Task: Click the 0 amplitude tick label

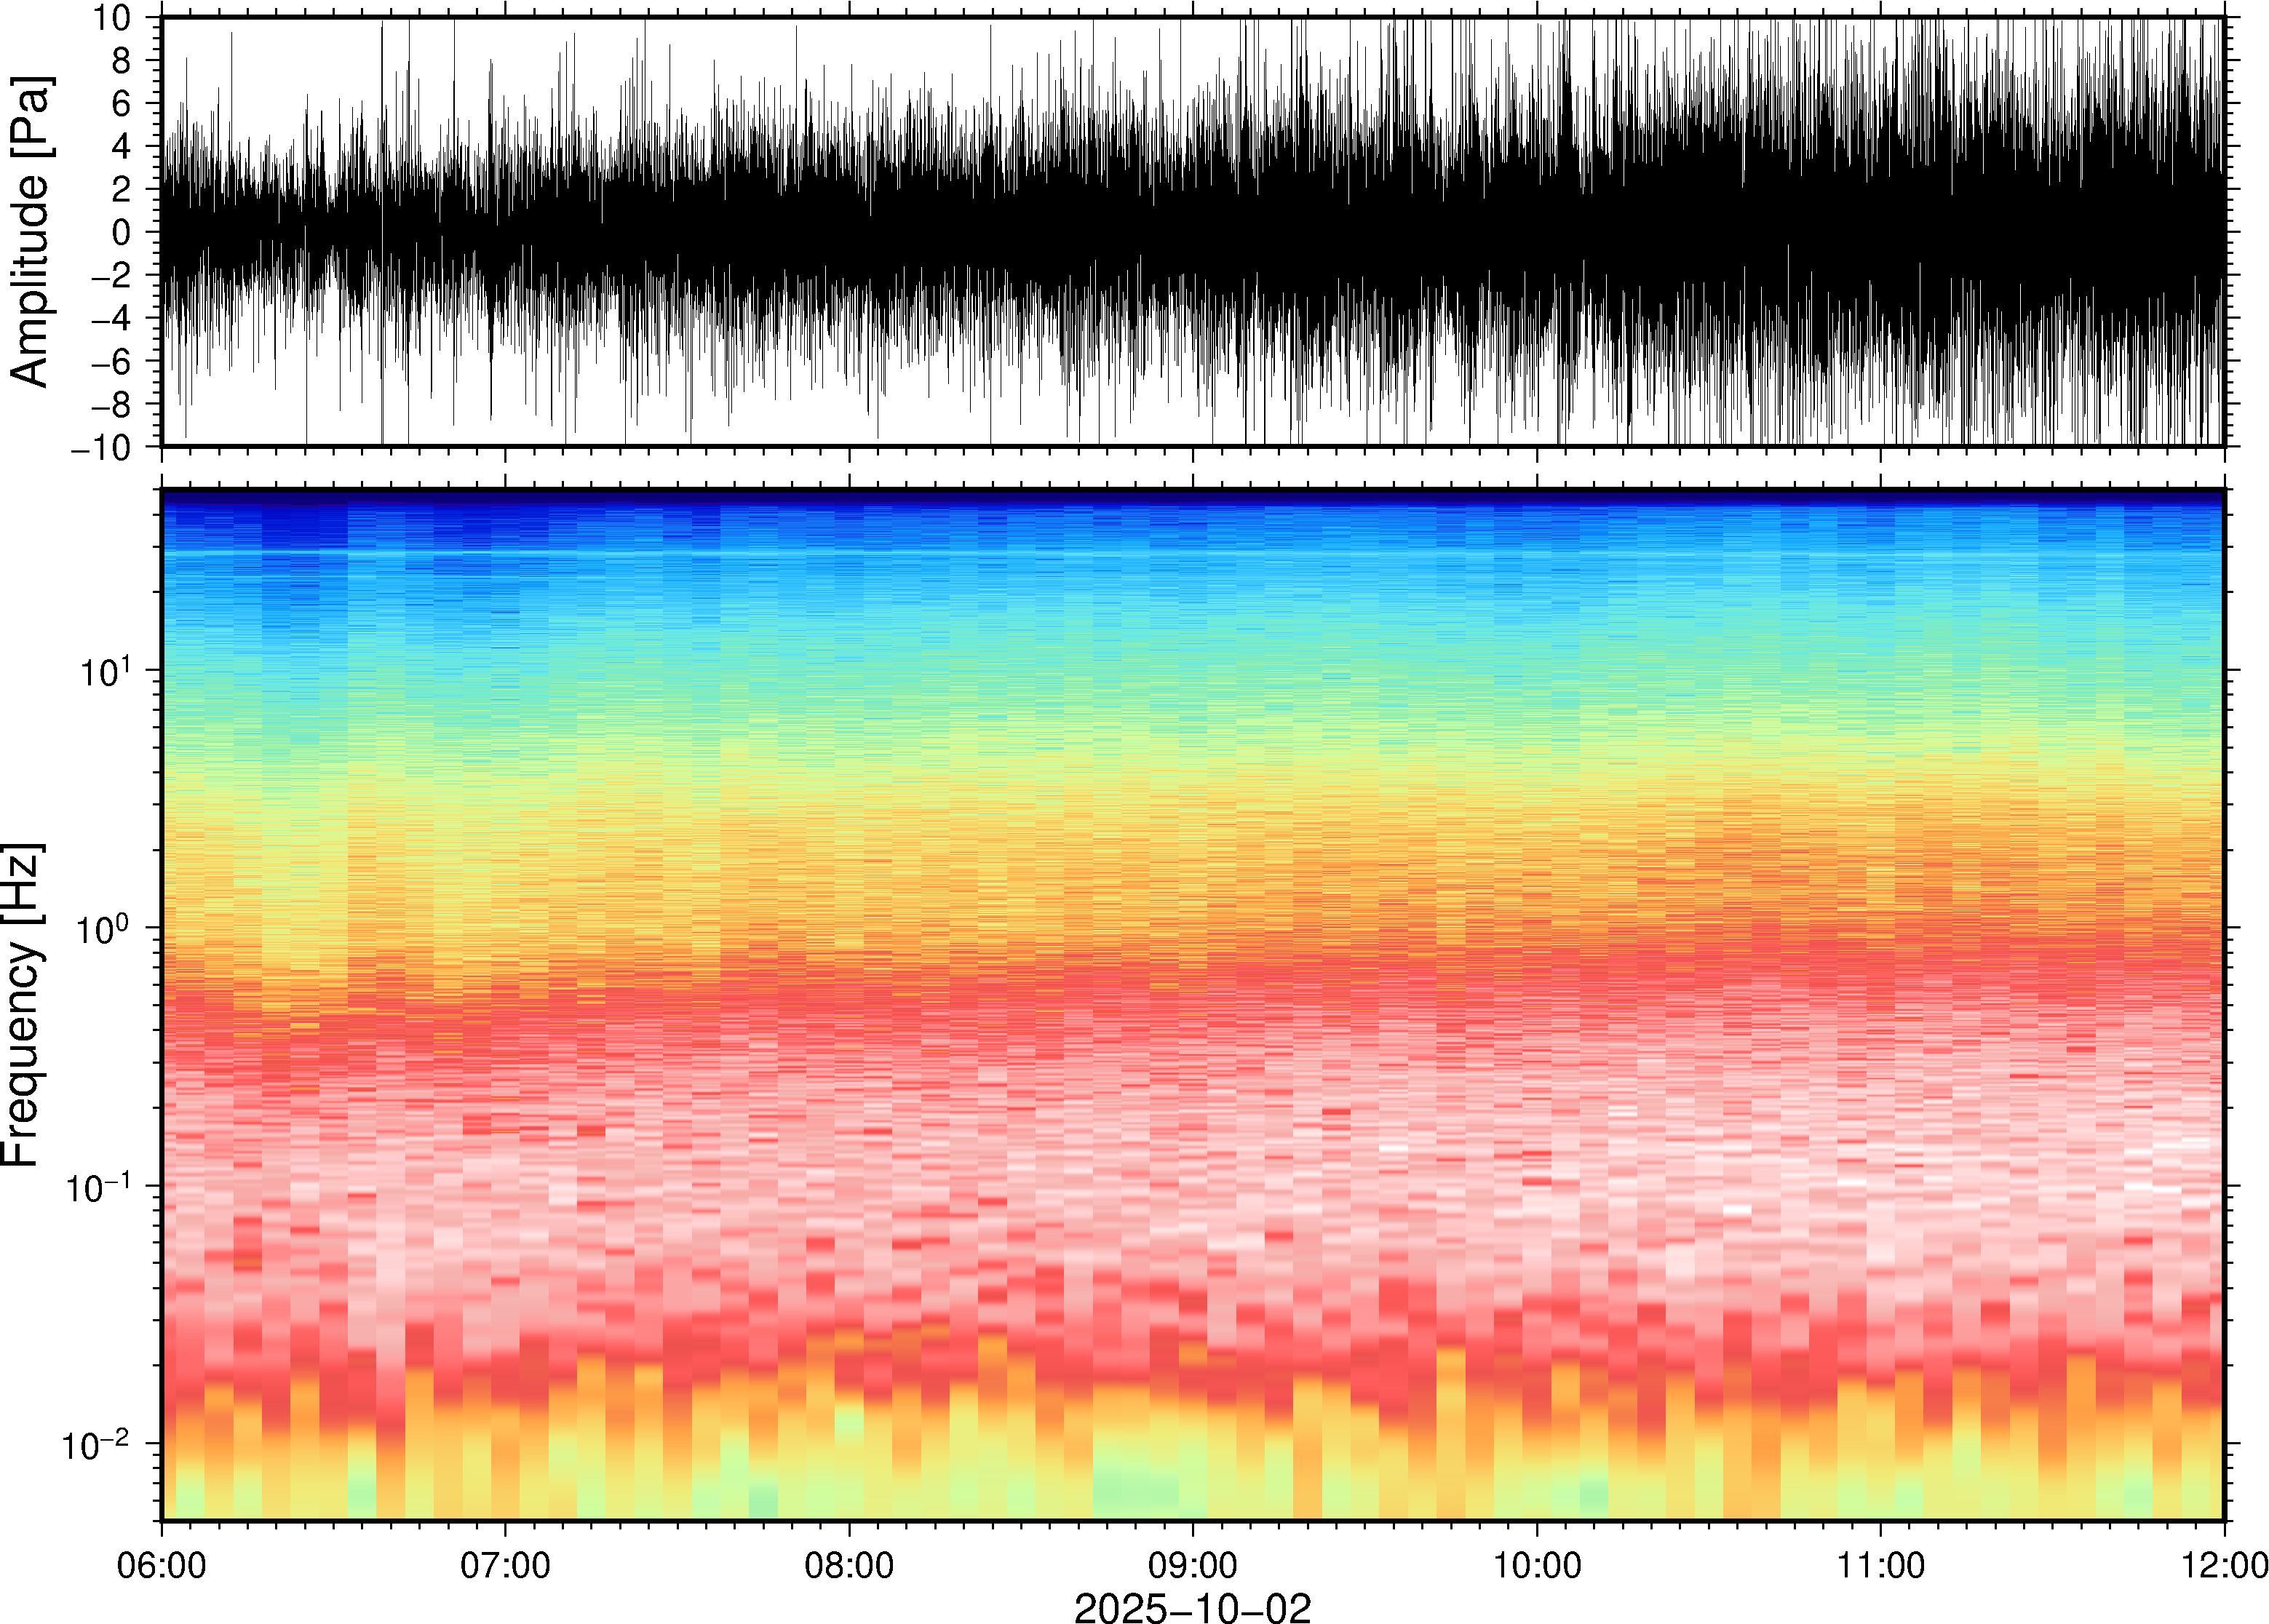Action: 122,232
